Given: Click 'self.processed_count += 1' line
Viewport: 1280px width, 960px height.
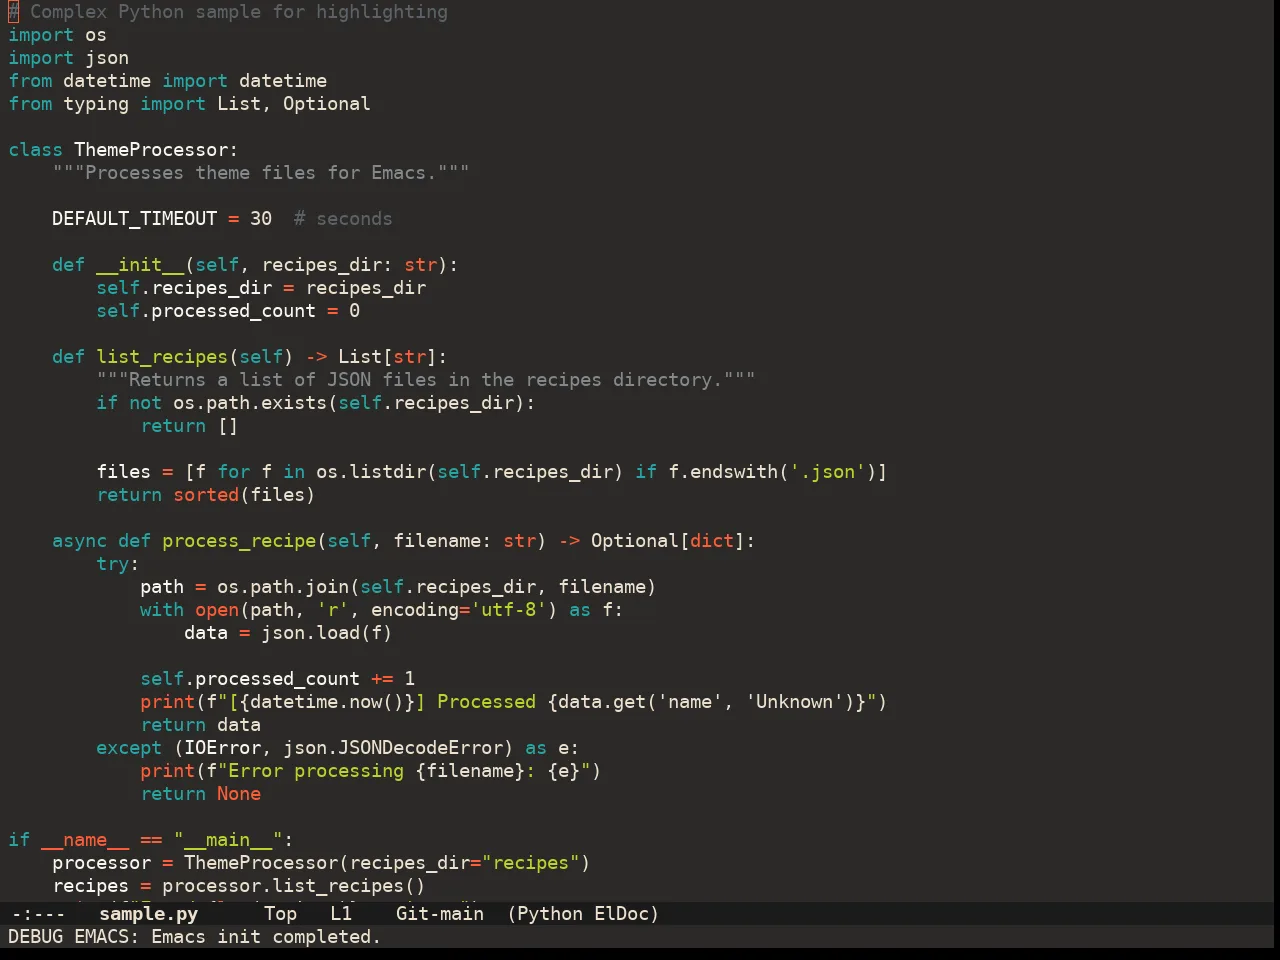Looking at the screenshot, I should click(x=277, y=679).
